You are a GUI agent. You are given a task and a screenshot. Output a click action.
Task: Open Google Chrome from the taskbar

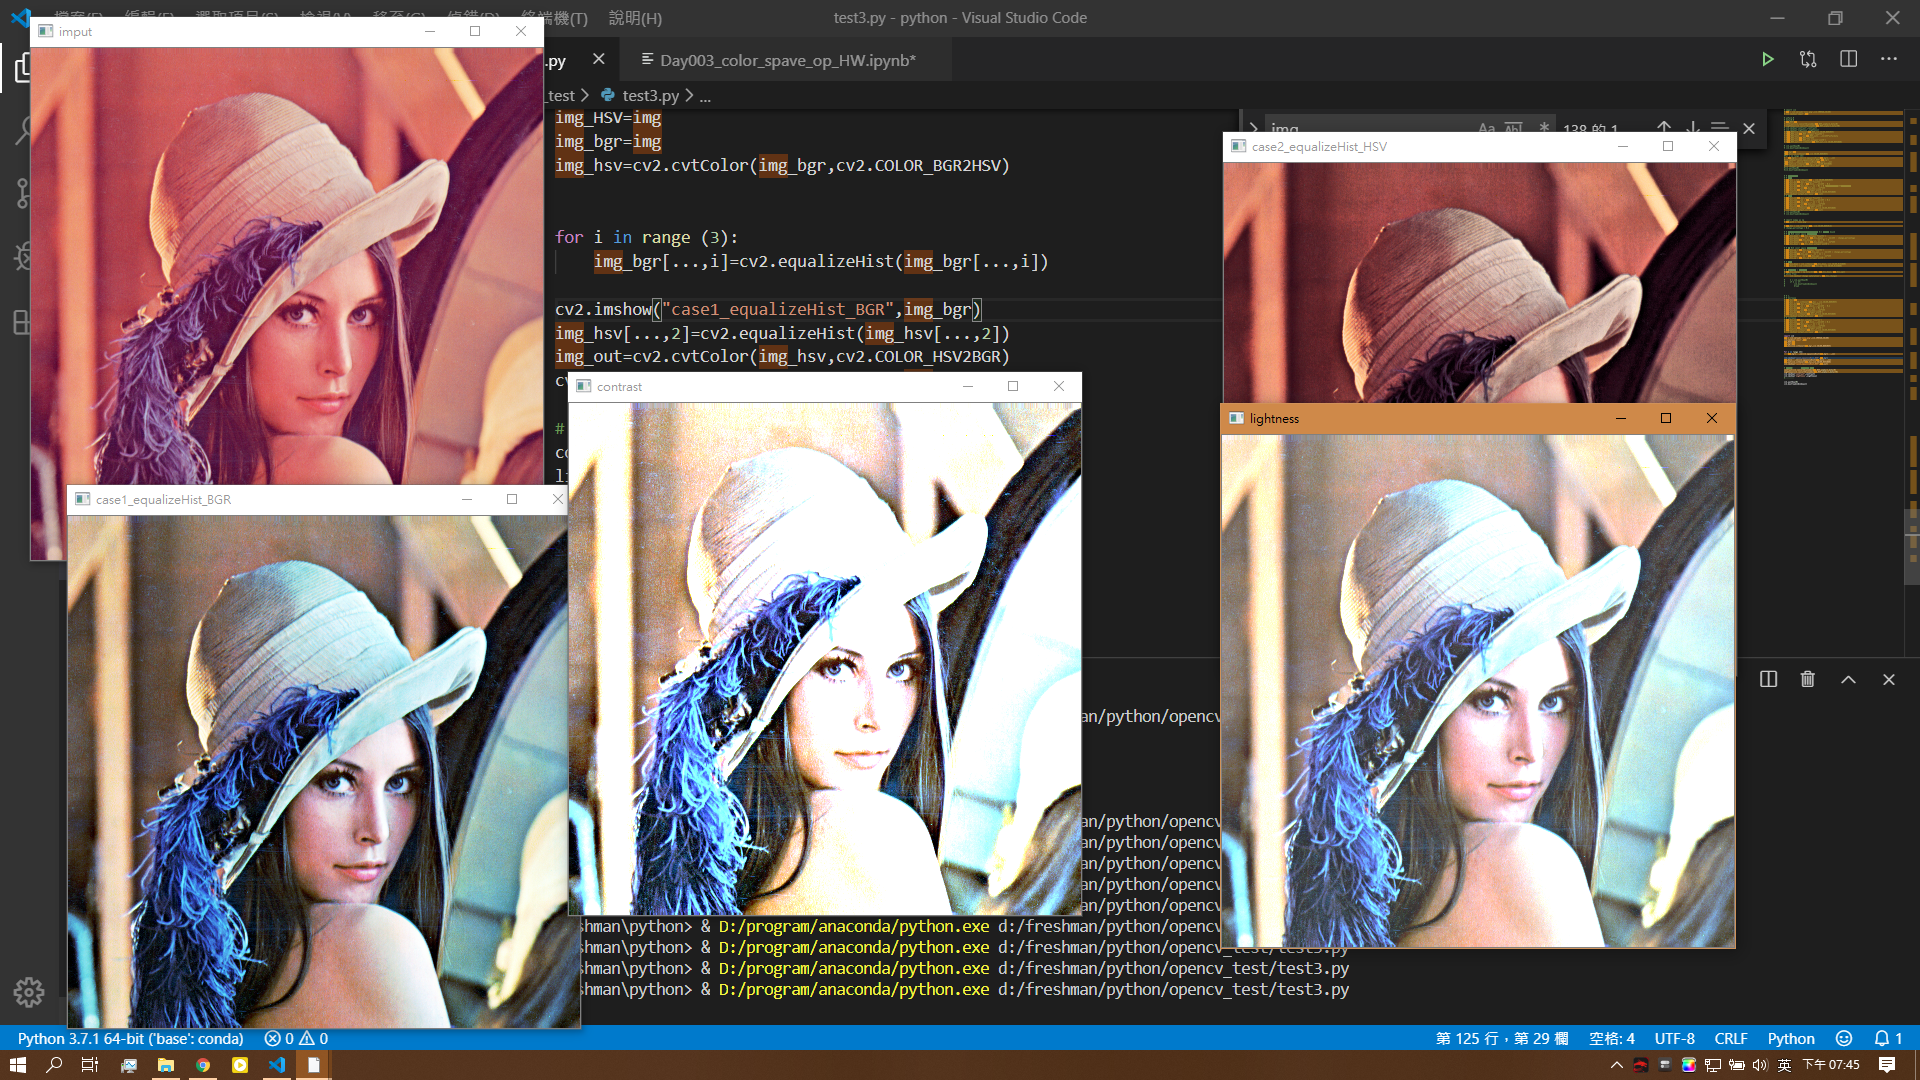coord(203,1065)
